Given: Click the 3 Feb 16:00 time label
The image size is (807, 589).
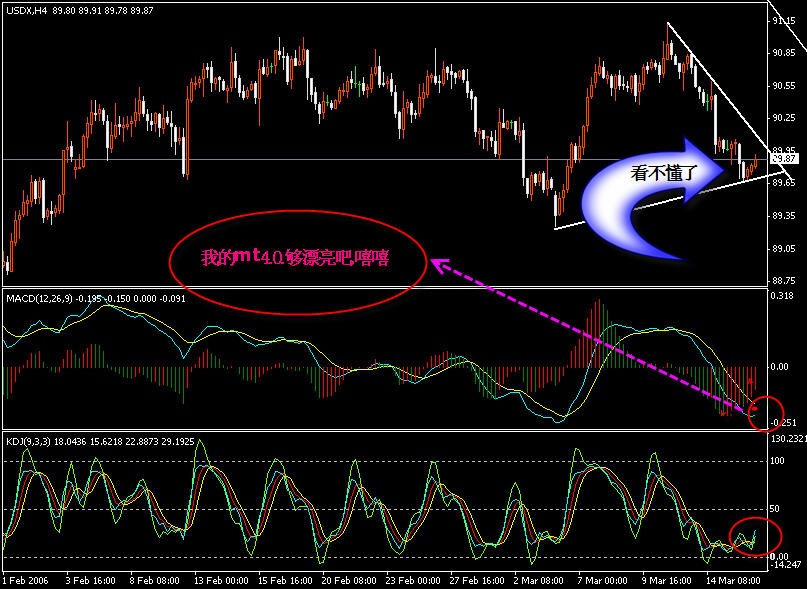Looking at the screenshot, I should click(x=91, y=581).
